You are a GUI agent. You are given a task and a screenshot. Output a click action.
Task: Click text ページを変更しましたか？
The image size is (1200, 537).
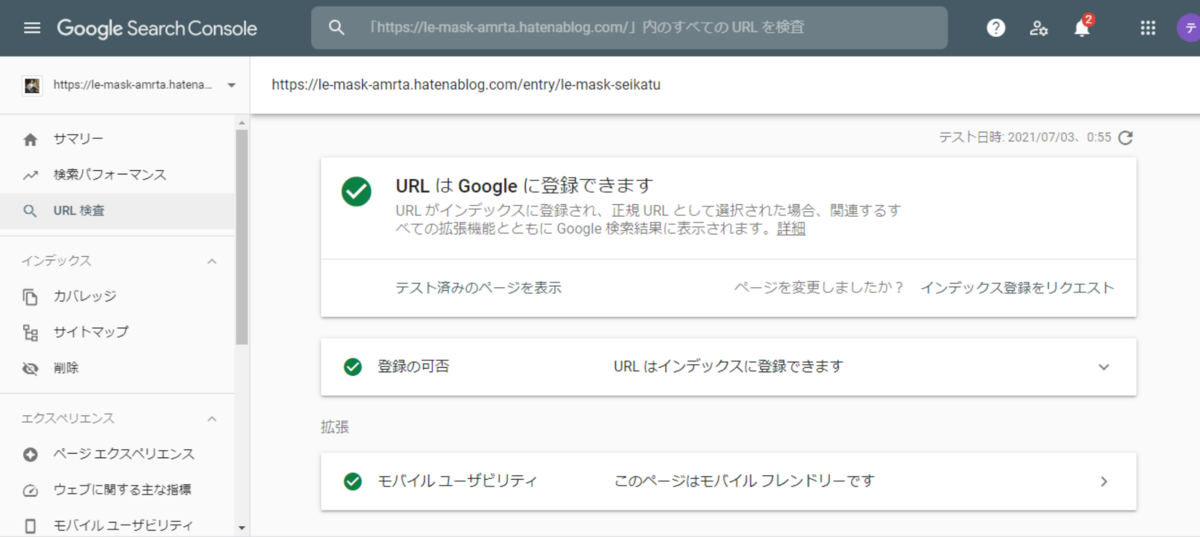pos(820,288)
